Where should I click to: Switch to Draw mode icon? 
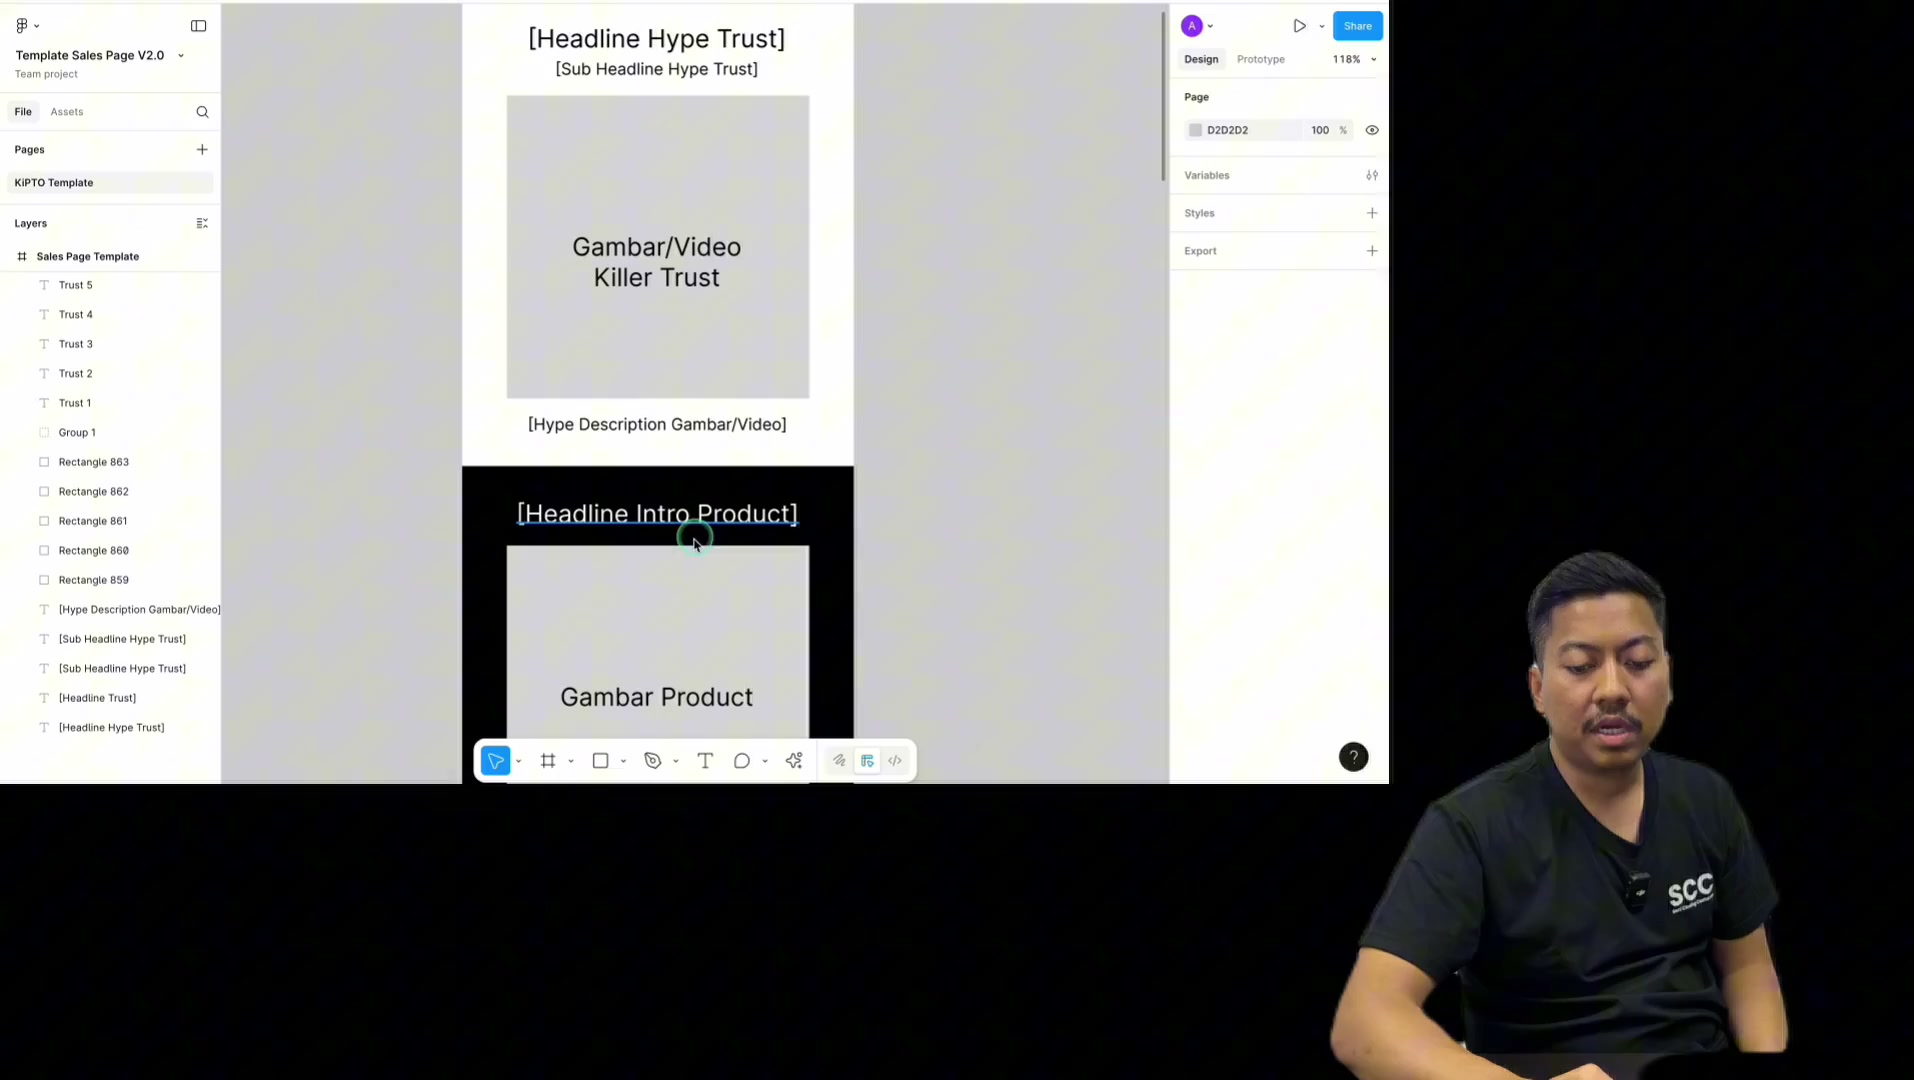839,761
